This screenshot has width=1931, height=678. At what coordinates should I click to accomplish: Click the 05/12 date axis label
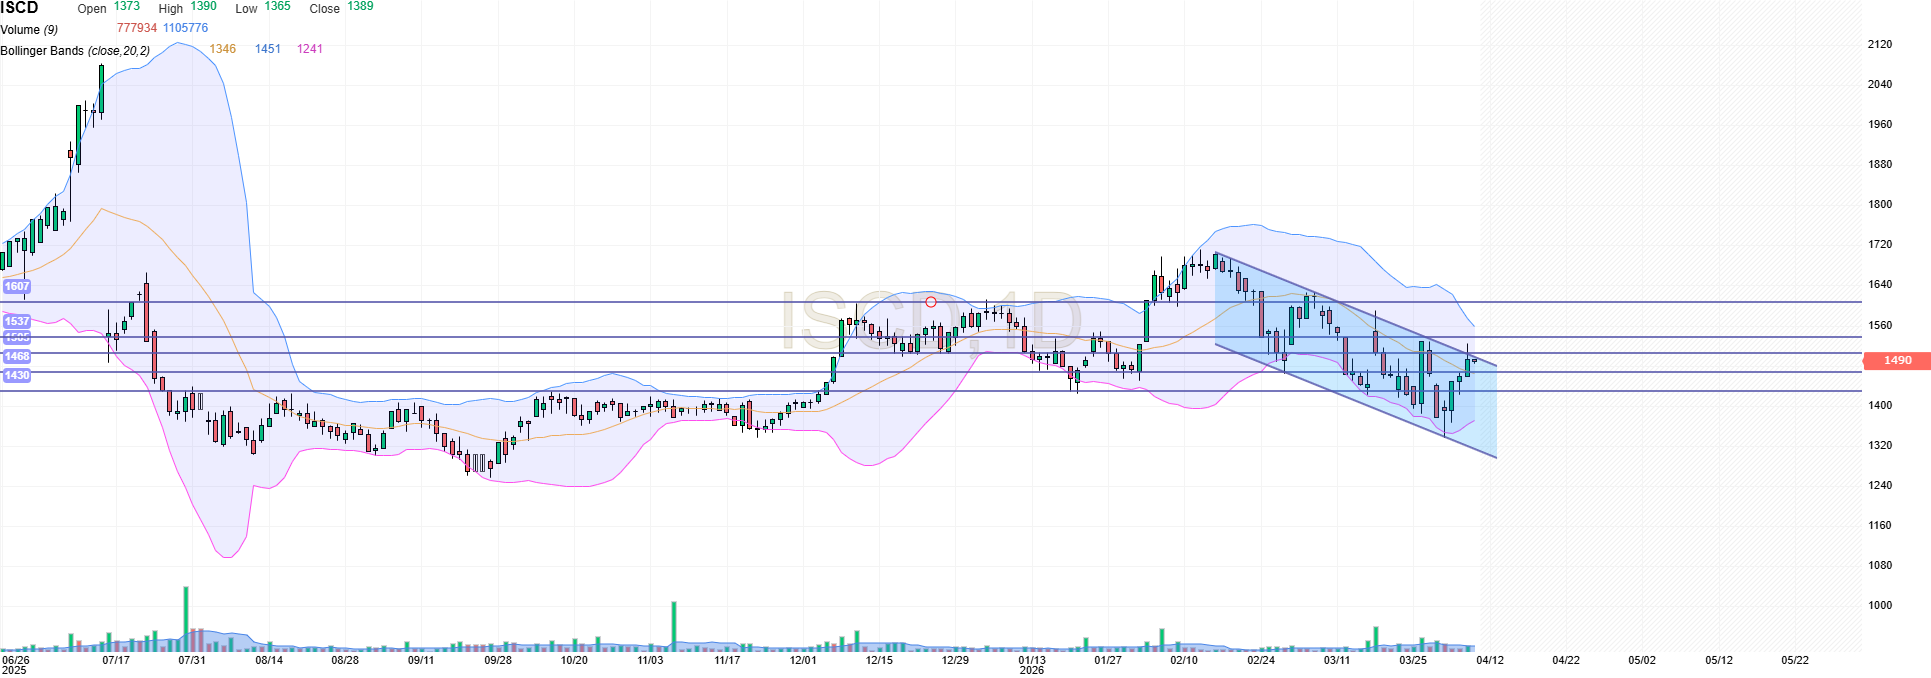[x=1719, y=660]
